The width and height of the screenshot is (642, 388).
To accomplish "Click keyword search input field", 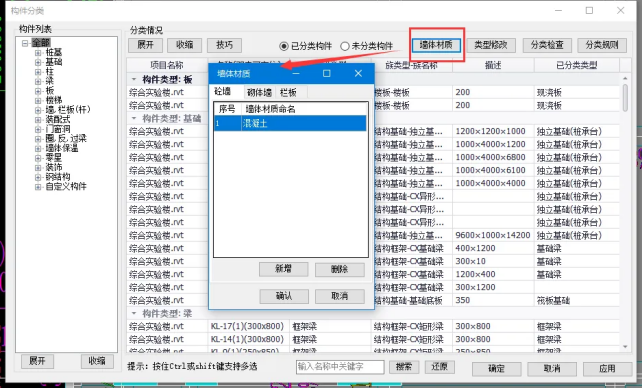I will (340, 367).
